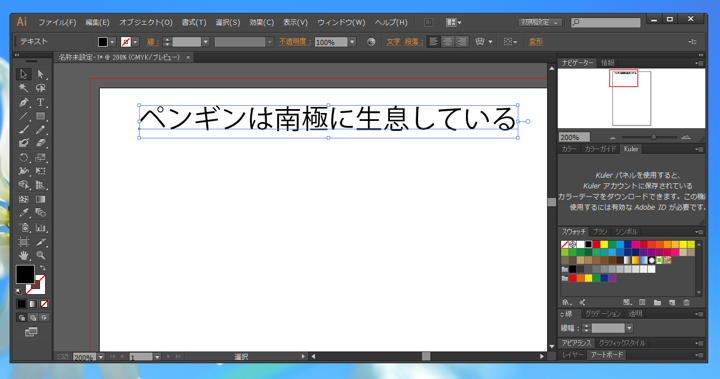Click the large black Fill color box
Screen dimensions: 720x379
click(x=25, y=274)
